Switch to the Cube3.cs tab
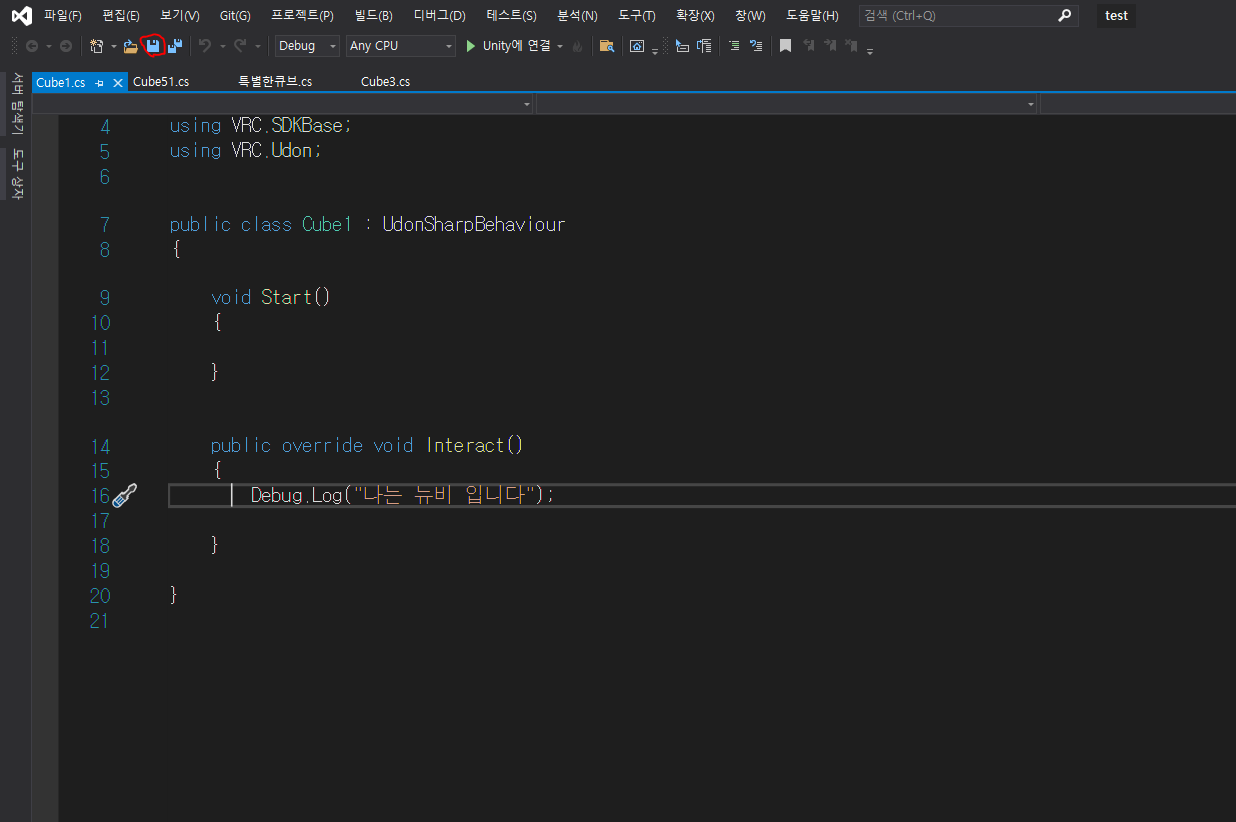 [386, 82]
